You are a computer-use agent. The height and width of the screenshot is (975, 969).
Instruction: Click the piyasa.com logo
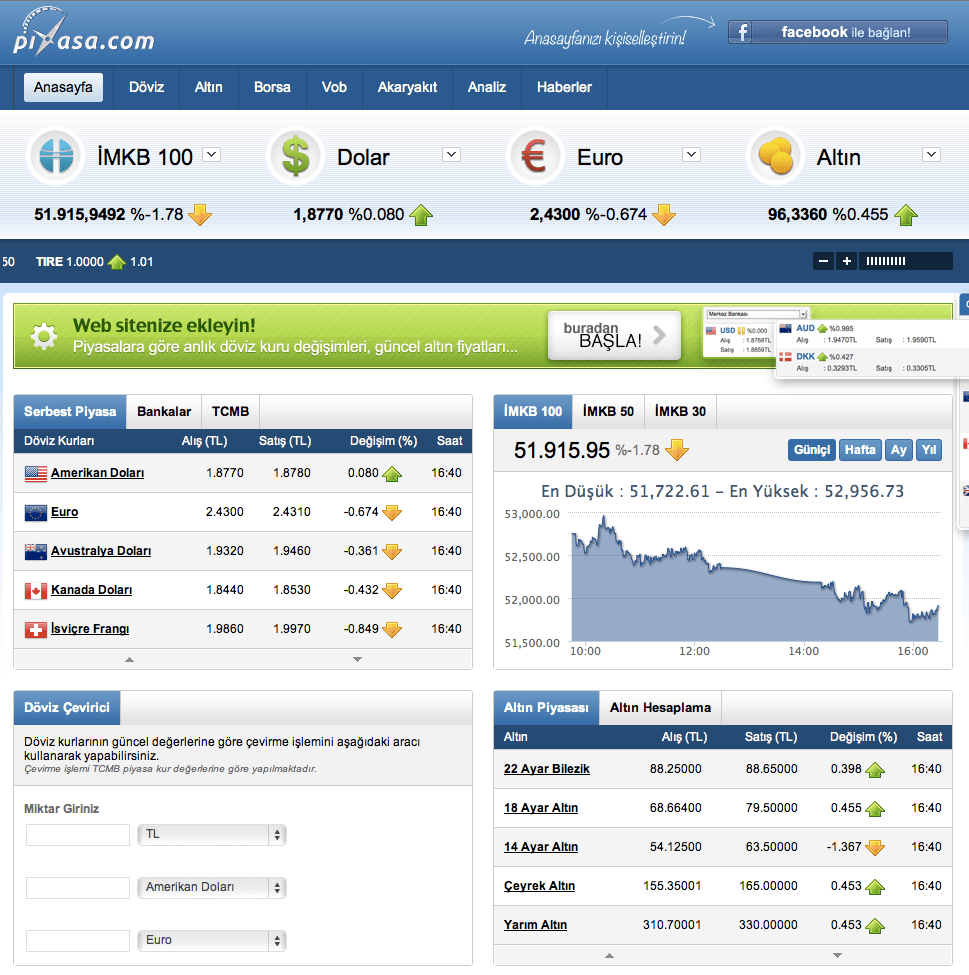click(x=83, y=34)
